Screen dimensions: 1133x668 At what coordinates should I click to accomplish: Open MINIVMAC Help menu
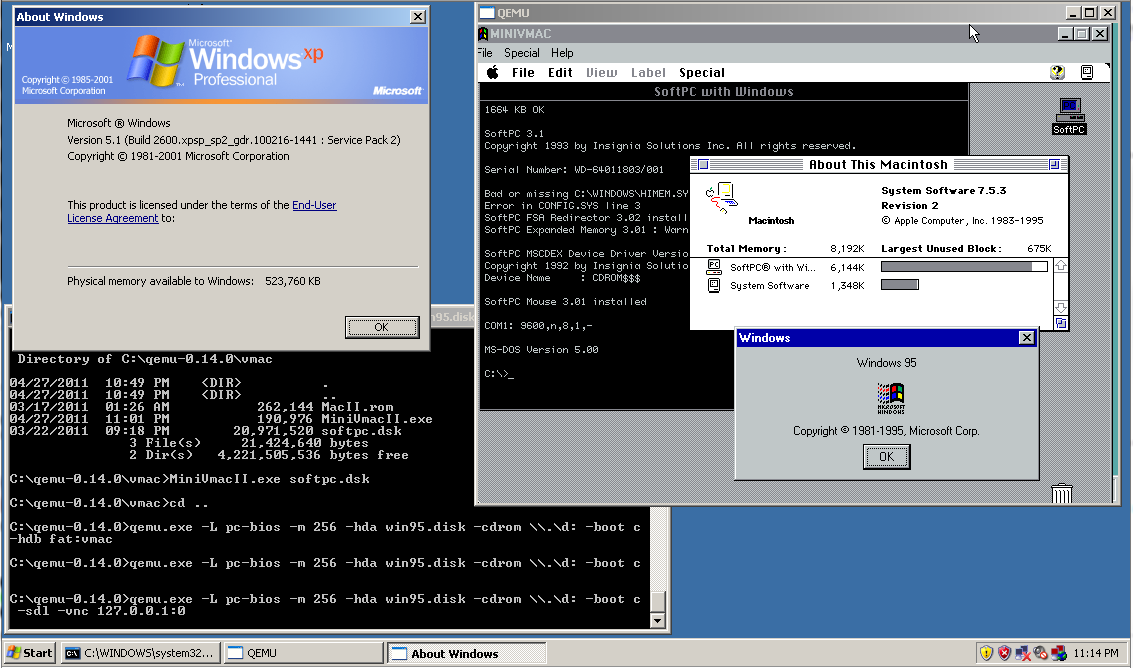(562, 53)
